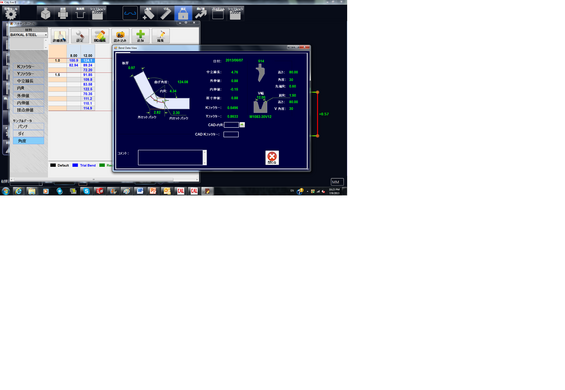Select the highlighted angle sample data option
Image resolution: width=565 pixels, height=390 pixels.
tap(29, 141)
